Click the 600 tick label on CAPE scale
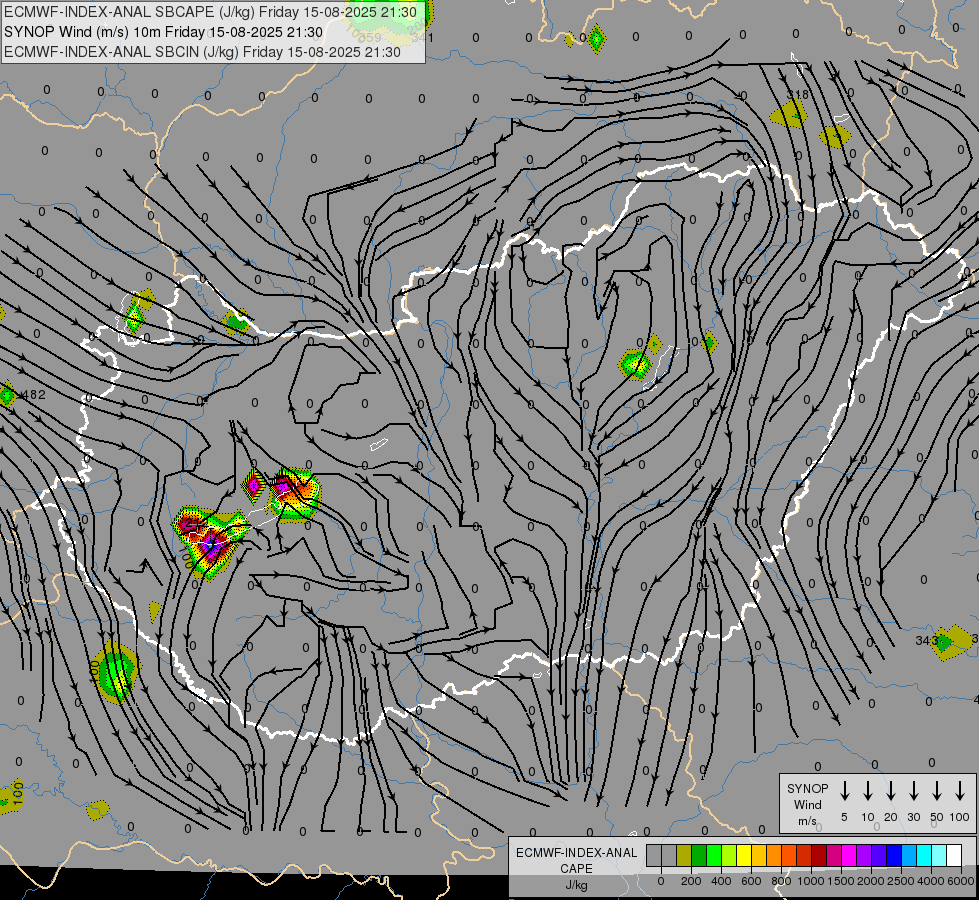979x900 pixels. coord(751,881)
